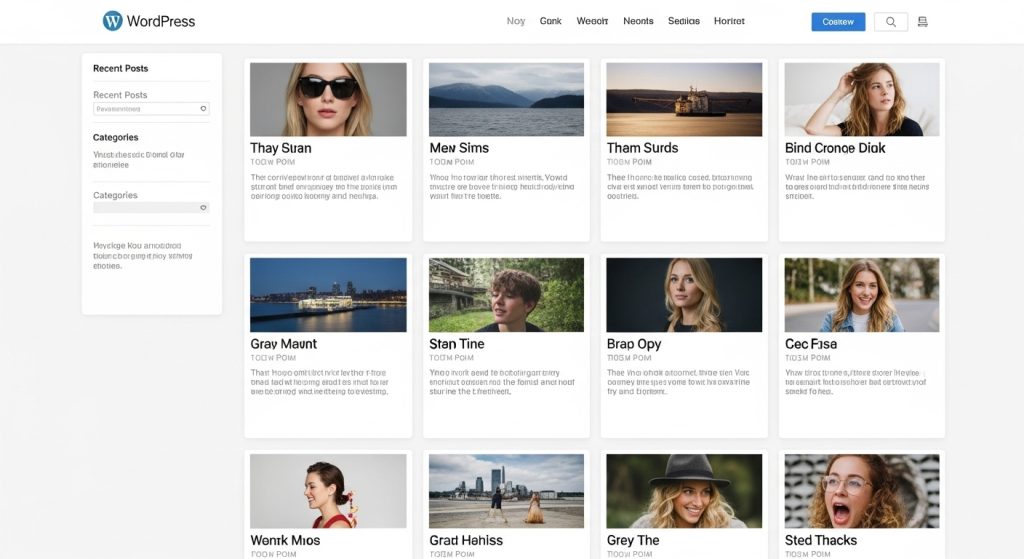This screenshot has height=559, width=1024.
Task: Open the Wenrk Mios post title
Action: [285, 541]
